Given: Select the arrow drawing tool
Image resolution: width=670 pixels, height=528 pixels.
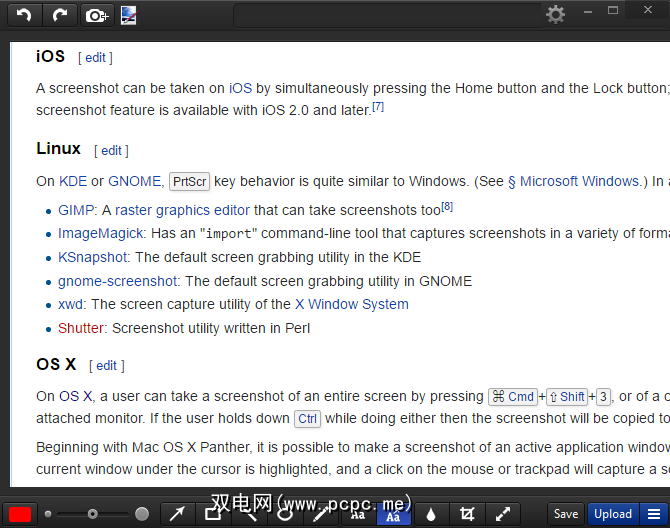Looking at the screenshot, I should [x=177, y=513].
